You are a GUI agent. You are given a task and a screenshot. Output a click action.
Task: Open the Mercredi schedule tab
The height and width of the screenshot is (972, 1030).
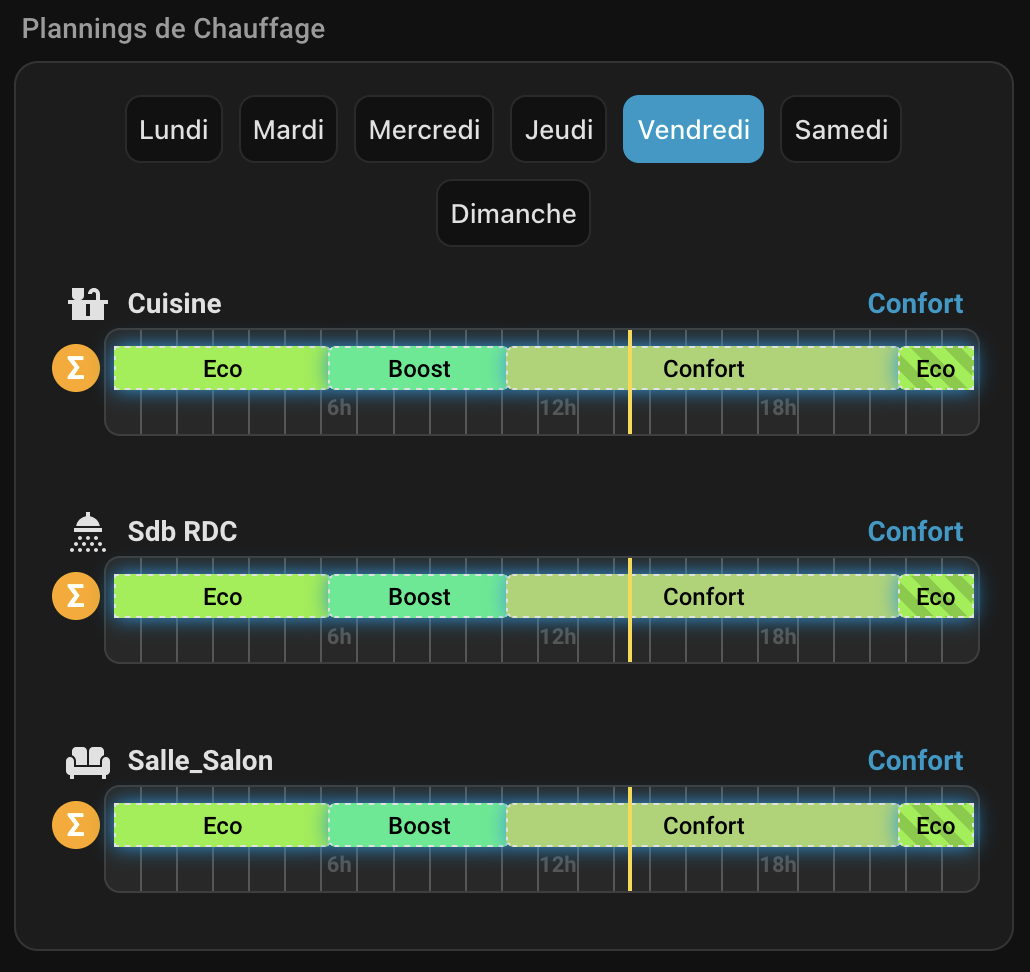click(x=424, y=129)
